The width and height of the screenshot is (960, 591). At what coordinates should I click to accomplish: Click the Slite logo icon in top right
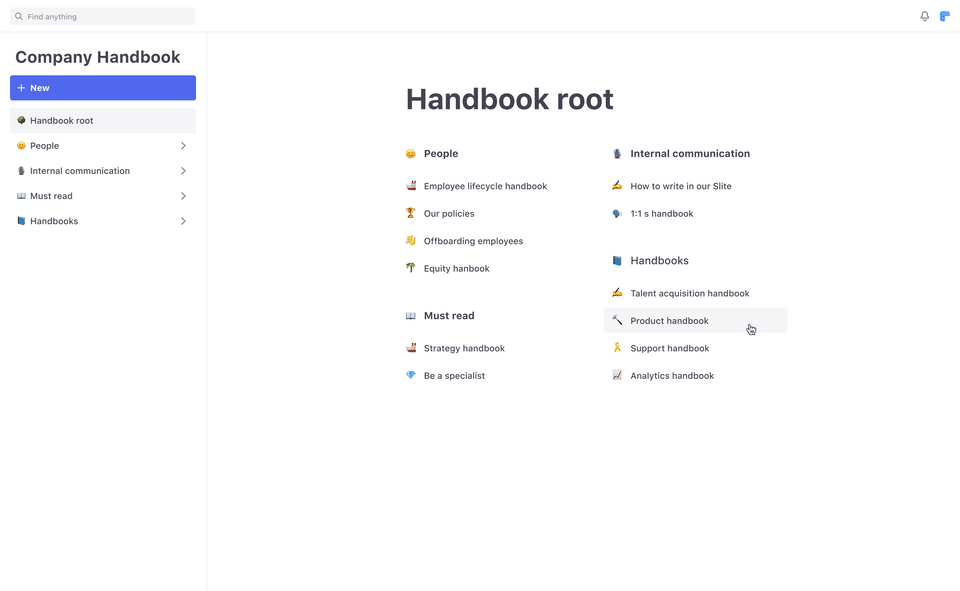[945, 16]
